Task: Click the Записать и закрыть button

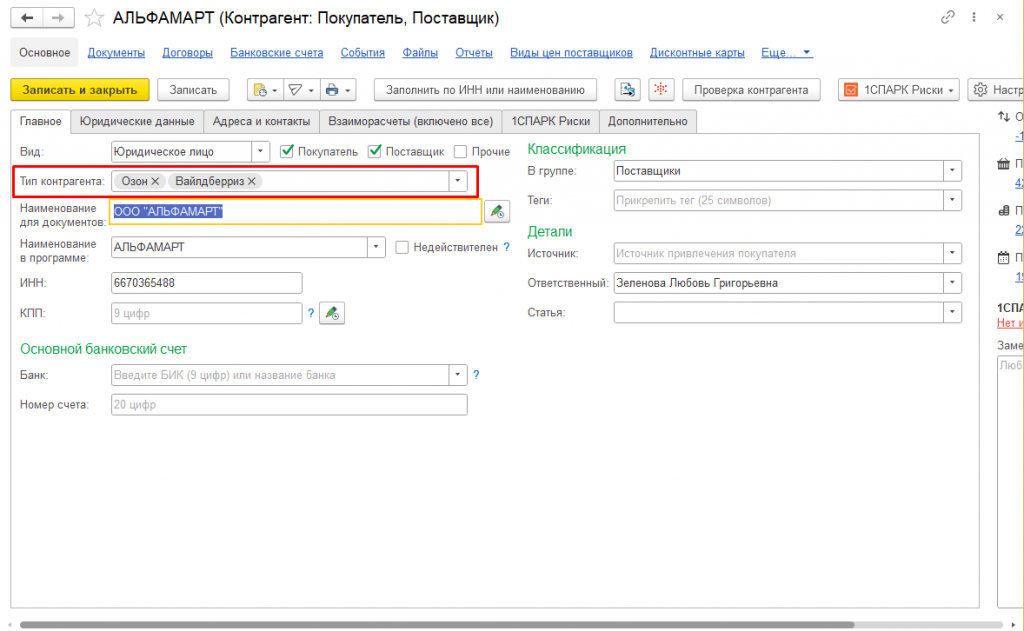Action: tap(80, 90)
